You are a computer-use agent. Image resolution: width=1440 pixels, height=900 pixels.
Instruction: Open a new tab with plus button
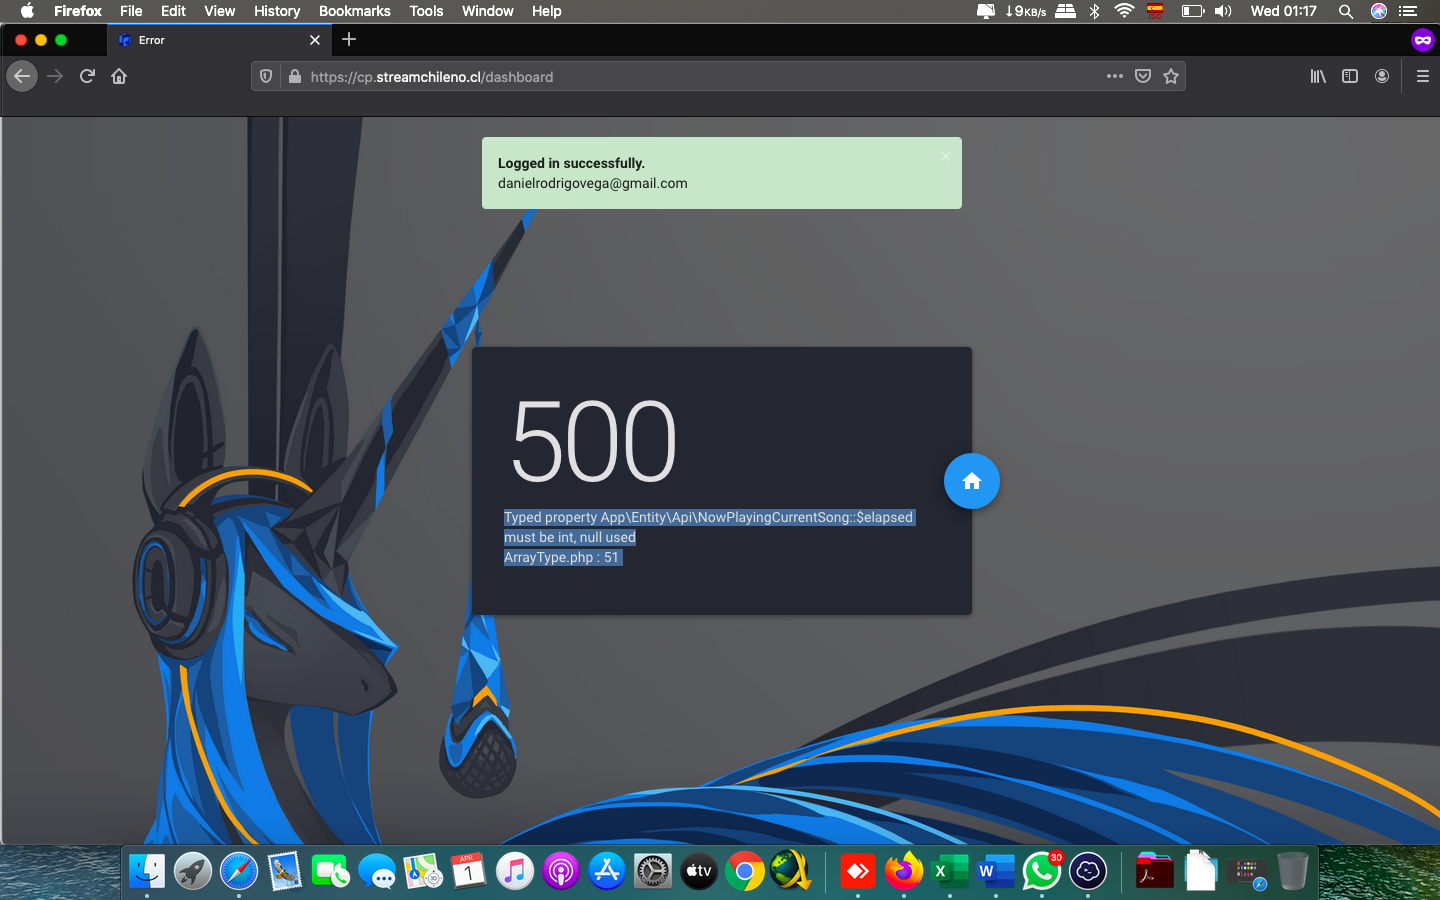[349, 39]
